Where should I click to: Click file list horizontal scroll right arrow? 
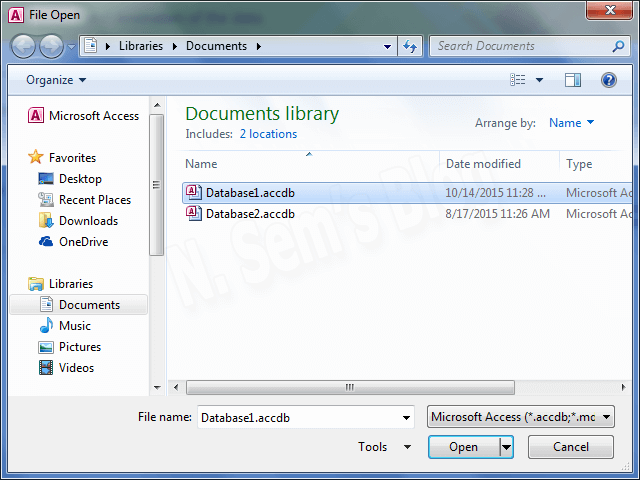pos(624,387)
